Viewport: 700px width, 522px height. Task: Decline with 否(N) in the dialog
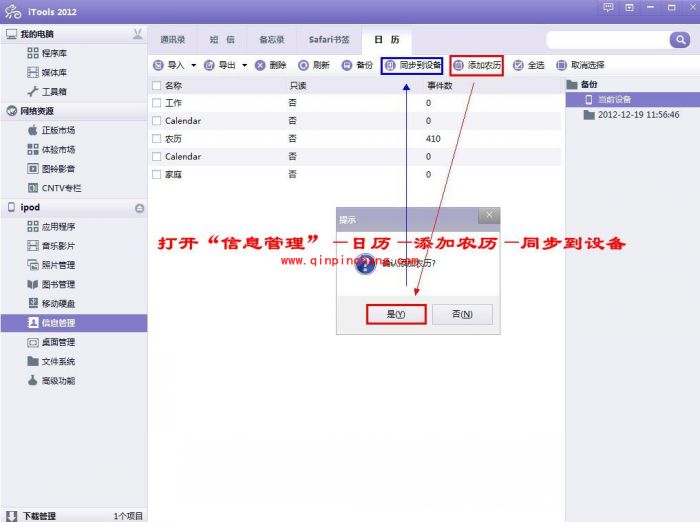(462, 314)
